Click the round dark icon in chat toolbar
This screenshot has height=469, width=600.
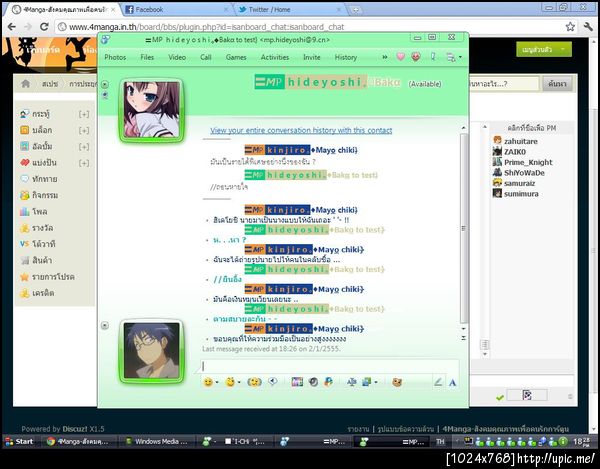[313, 382]
